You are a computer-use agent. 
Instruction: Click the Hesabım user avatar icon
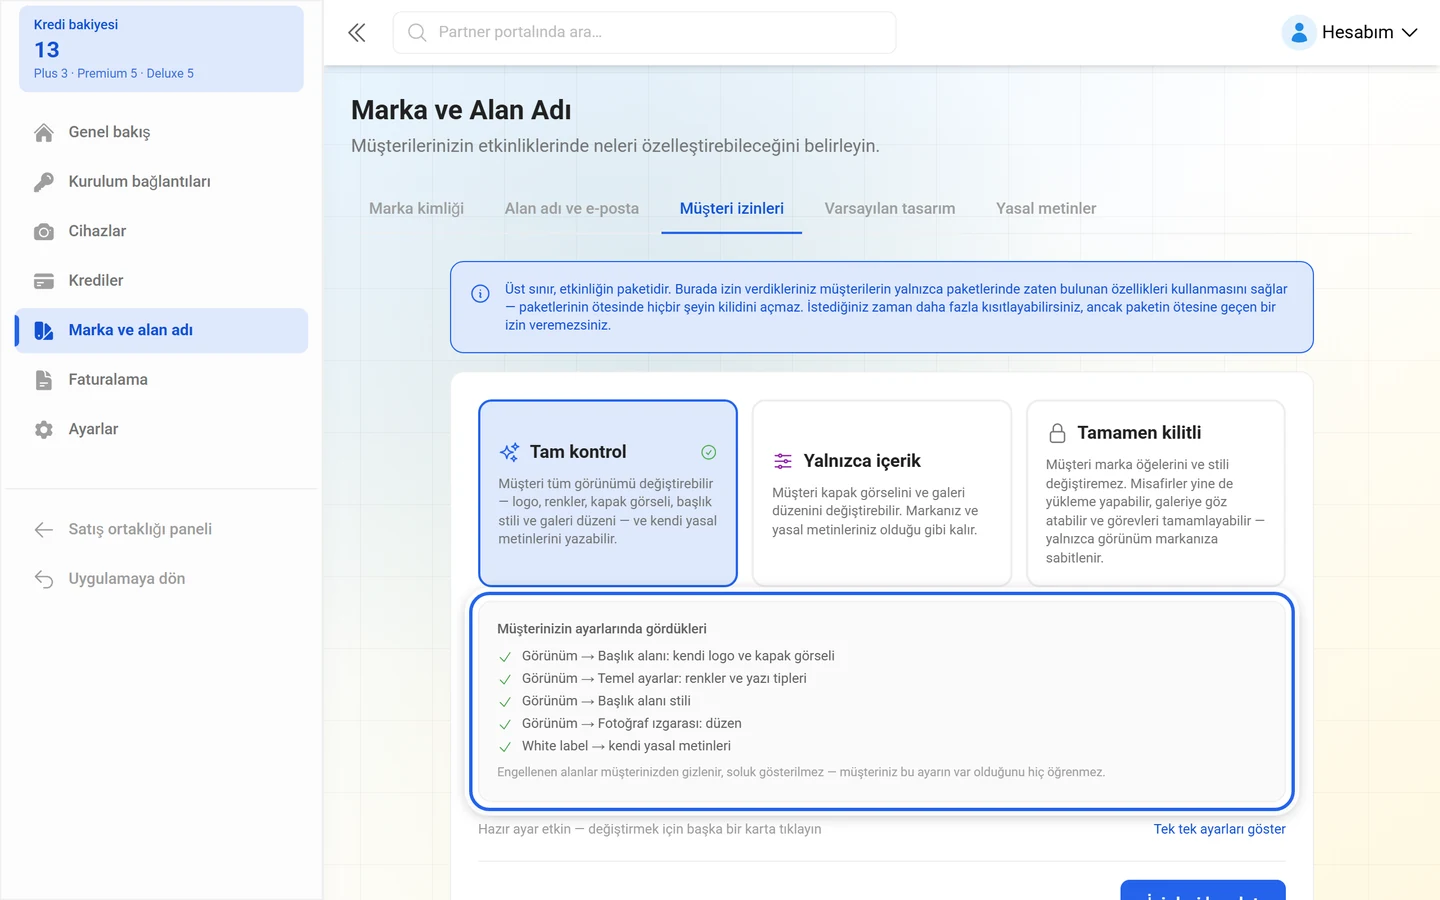click(1298, 33)
